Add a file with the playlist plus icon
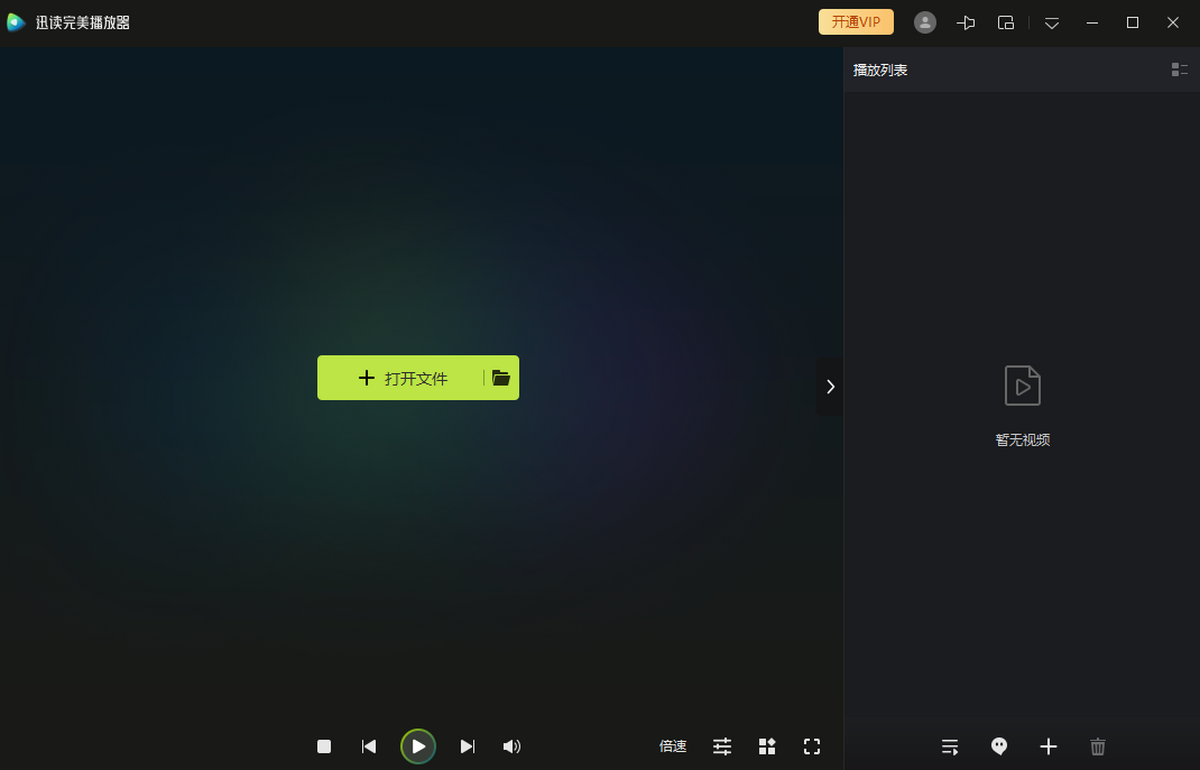 (1048, 746)
